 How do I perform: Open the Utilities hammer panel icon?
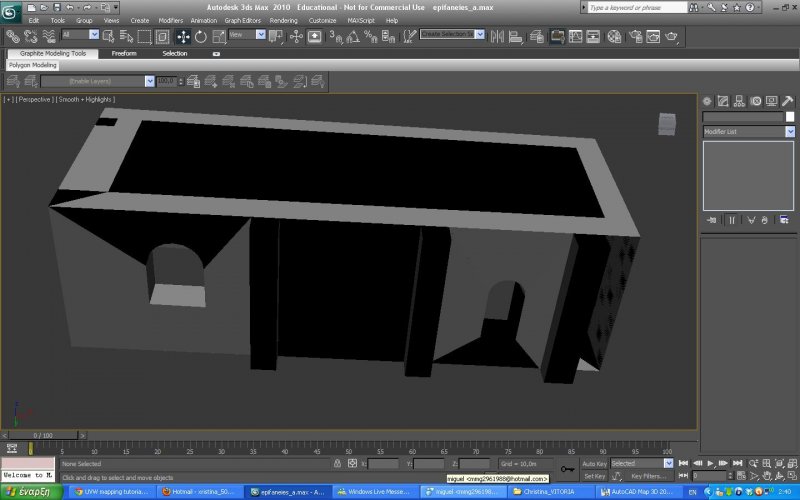coord(789,101)
